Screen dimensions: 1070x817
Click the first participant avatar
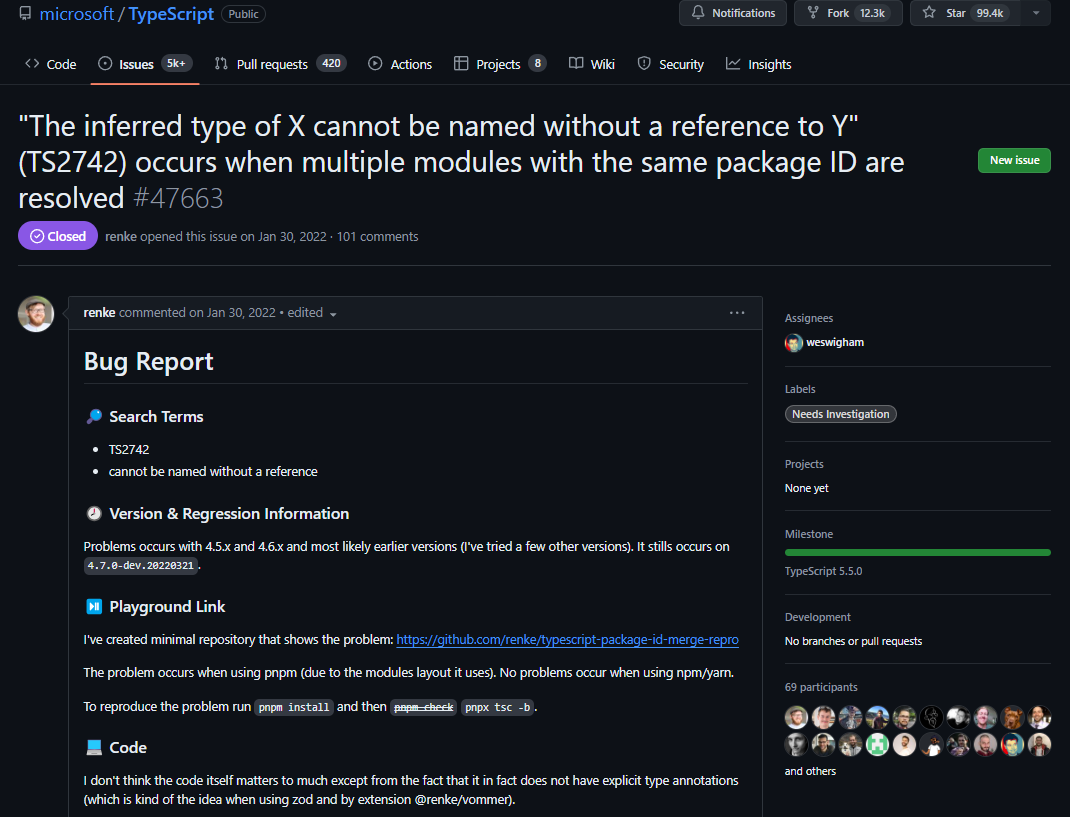[x=796, y=717]
